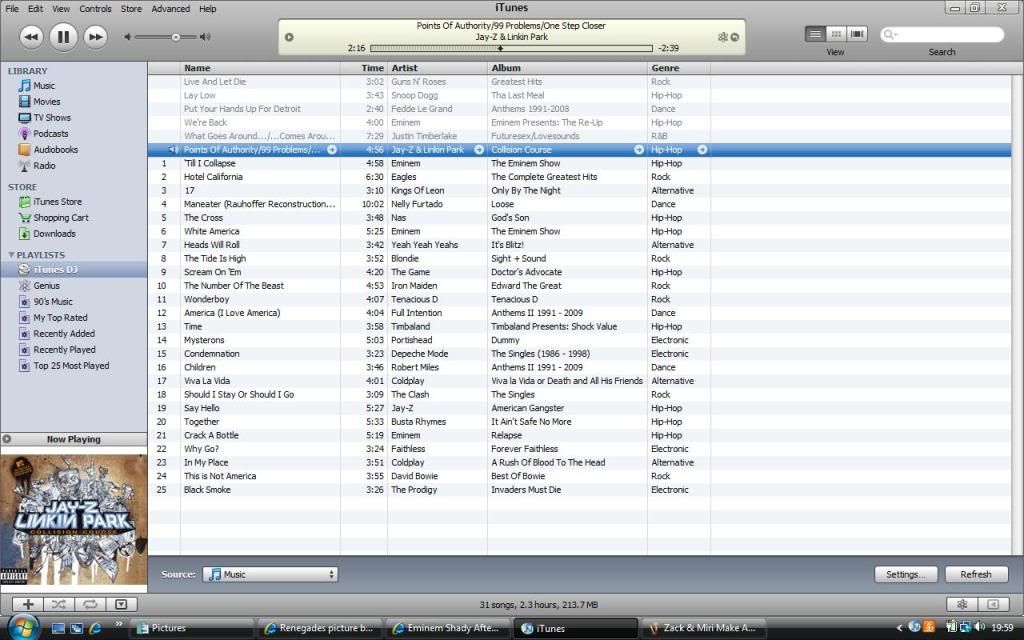Switch to grid view
1024x640 pixels.
point(836,34)
